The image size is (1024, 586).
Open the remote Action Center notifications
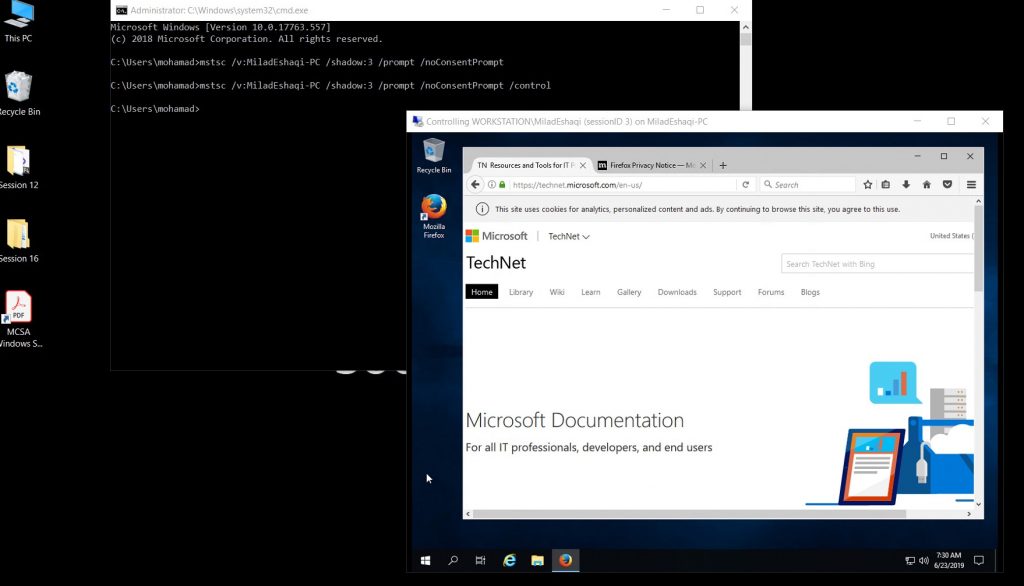click(x=978, y=561)
